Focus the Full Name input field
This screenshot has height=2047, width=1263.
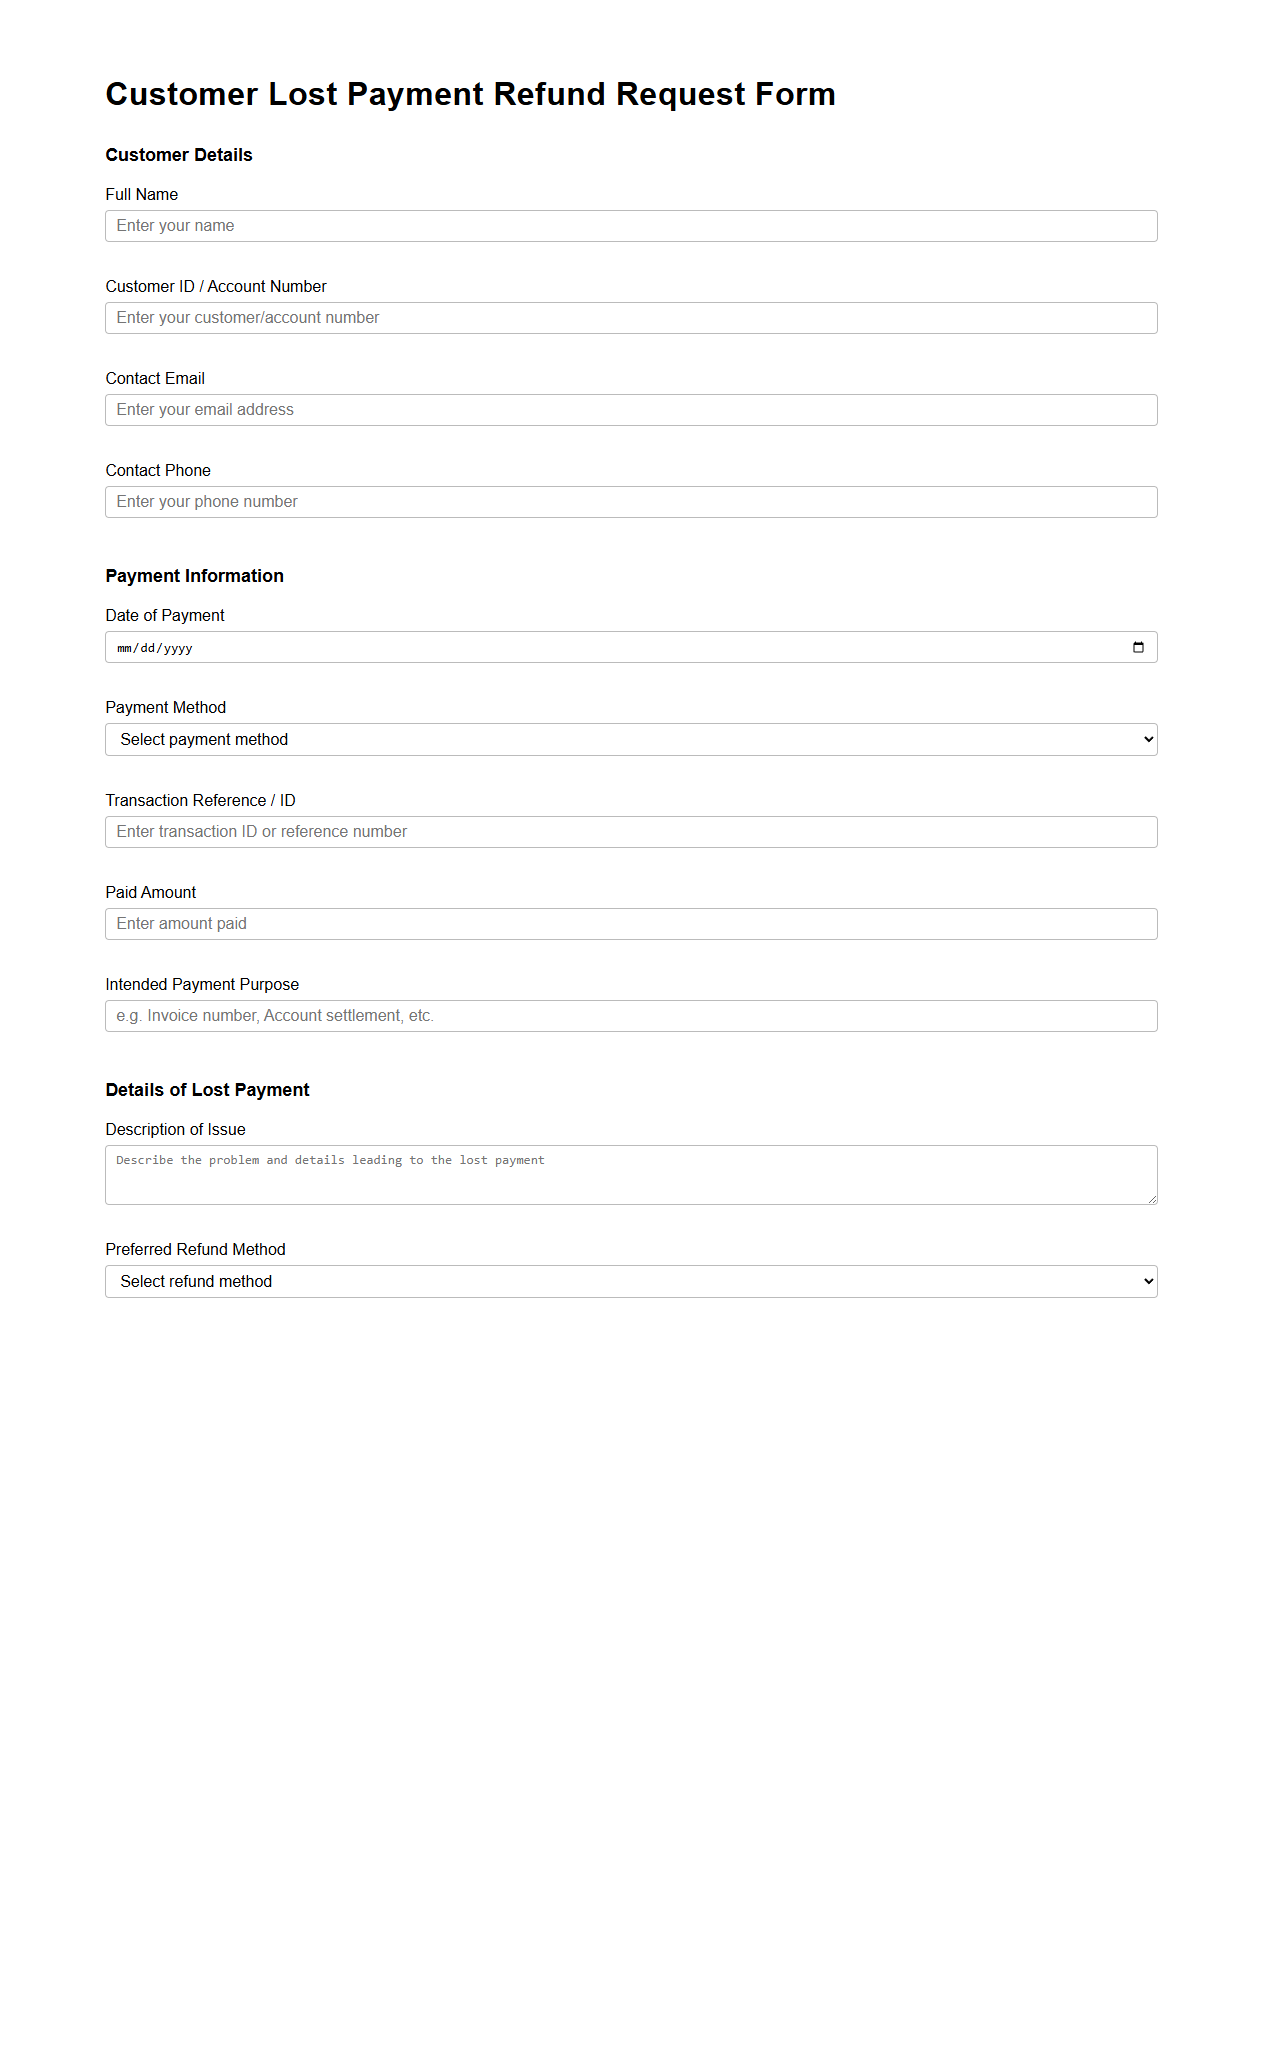(631, 226)
